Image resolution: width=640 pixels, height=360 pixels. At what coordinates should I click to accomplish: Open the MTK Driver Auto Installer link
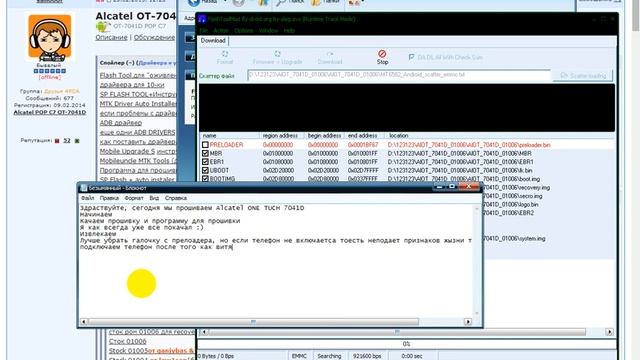tap(138, 104)
